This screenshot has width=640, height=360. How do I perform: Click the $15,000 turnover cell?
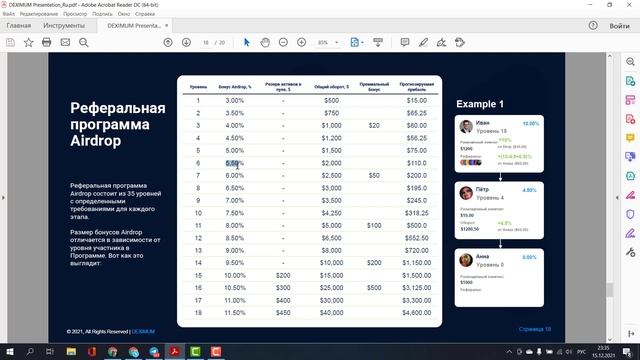331,276
